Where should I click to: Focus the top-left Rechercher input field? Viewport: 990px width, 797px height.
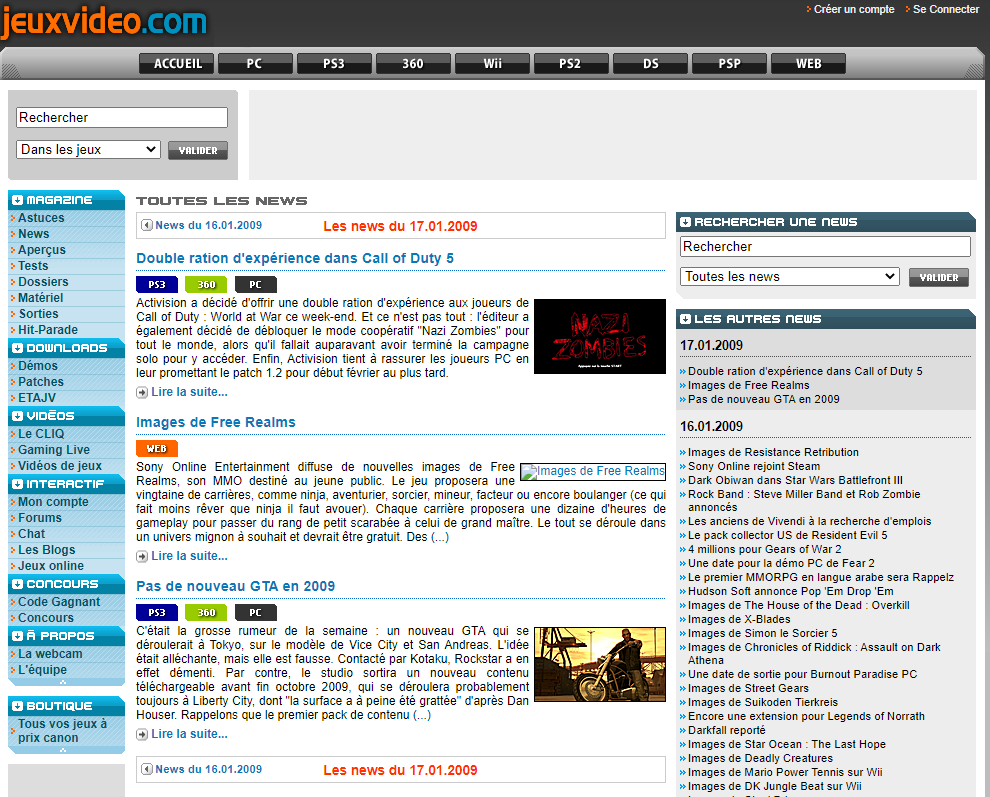(x=122, y=117)
